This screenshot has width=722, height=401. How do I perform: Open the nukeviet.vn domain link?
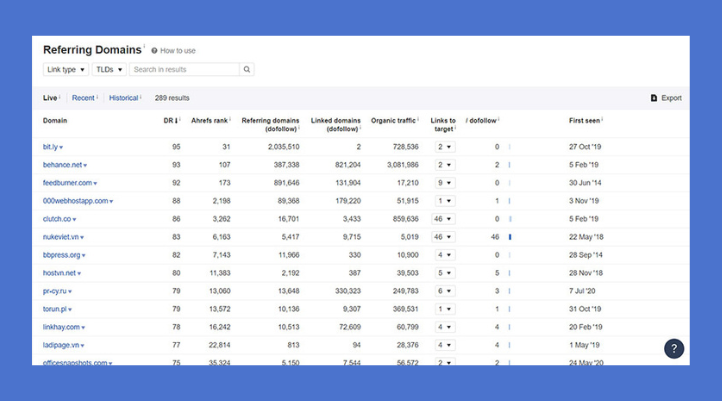point(61,237)
